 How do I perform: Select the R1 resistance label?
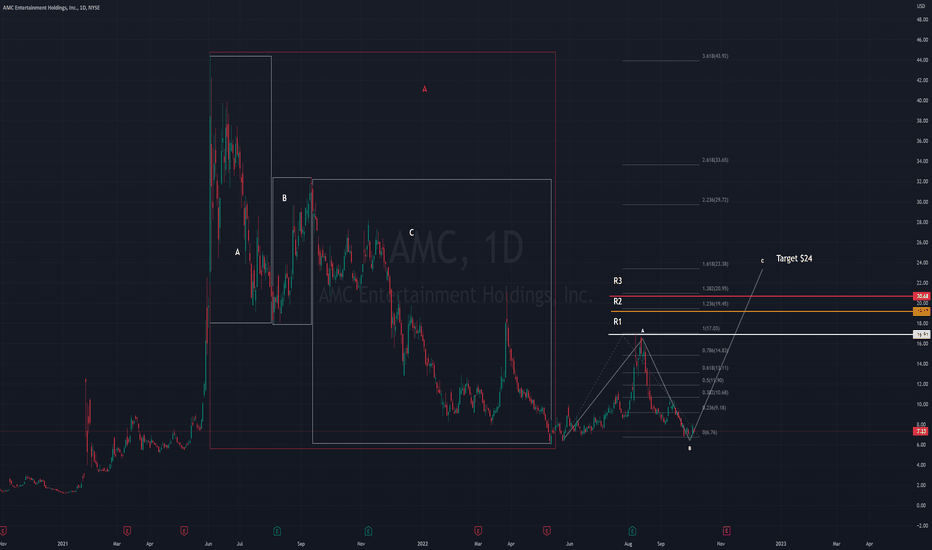click(618, 322)
